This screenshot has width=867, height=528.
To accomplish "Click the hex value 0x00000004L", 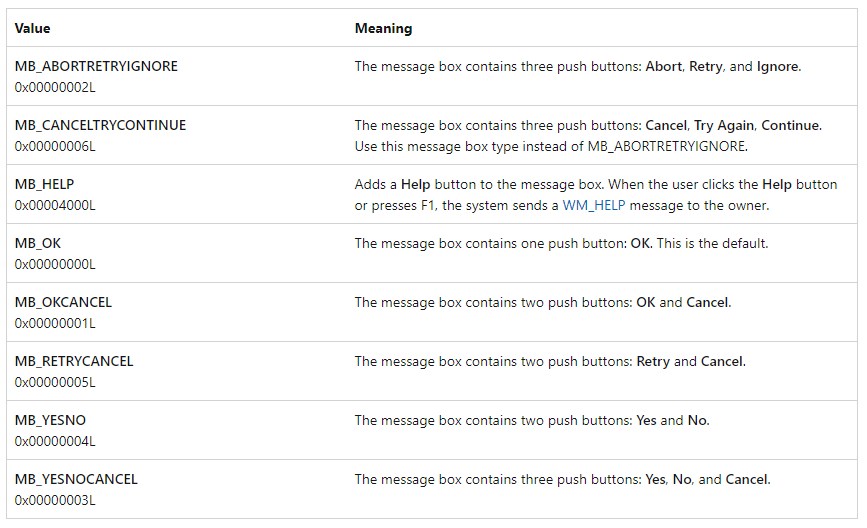I will (x=55, y=441).
